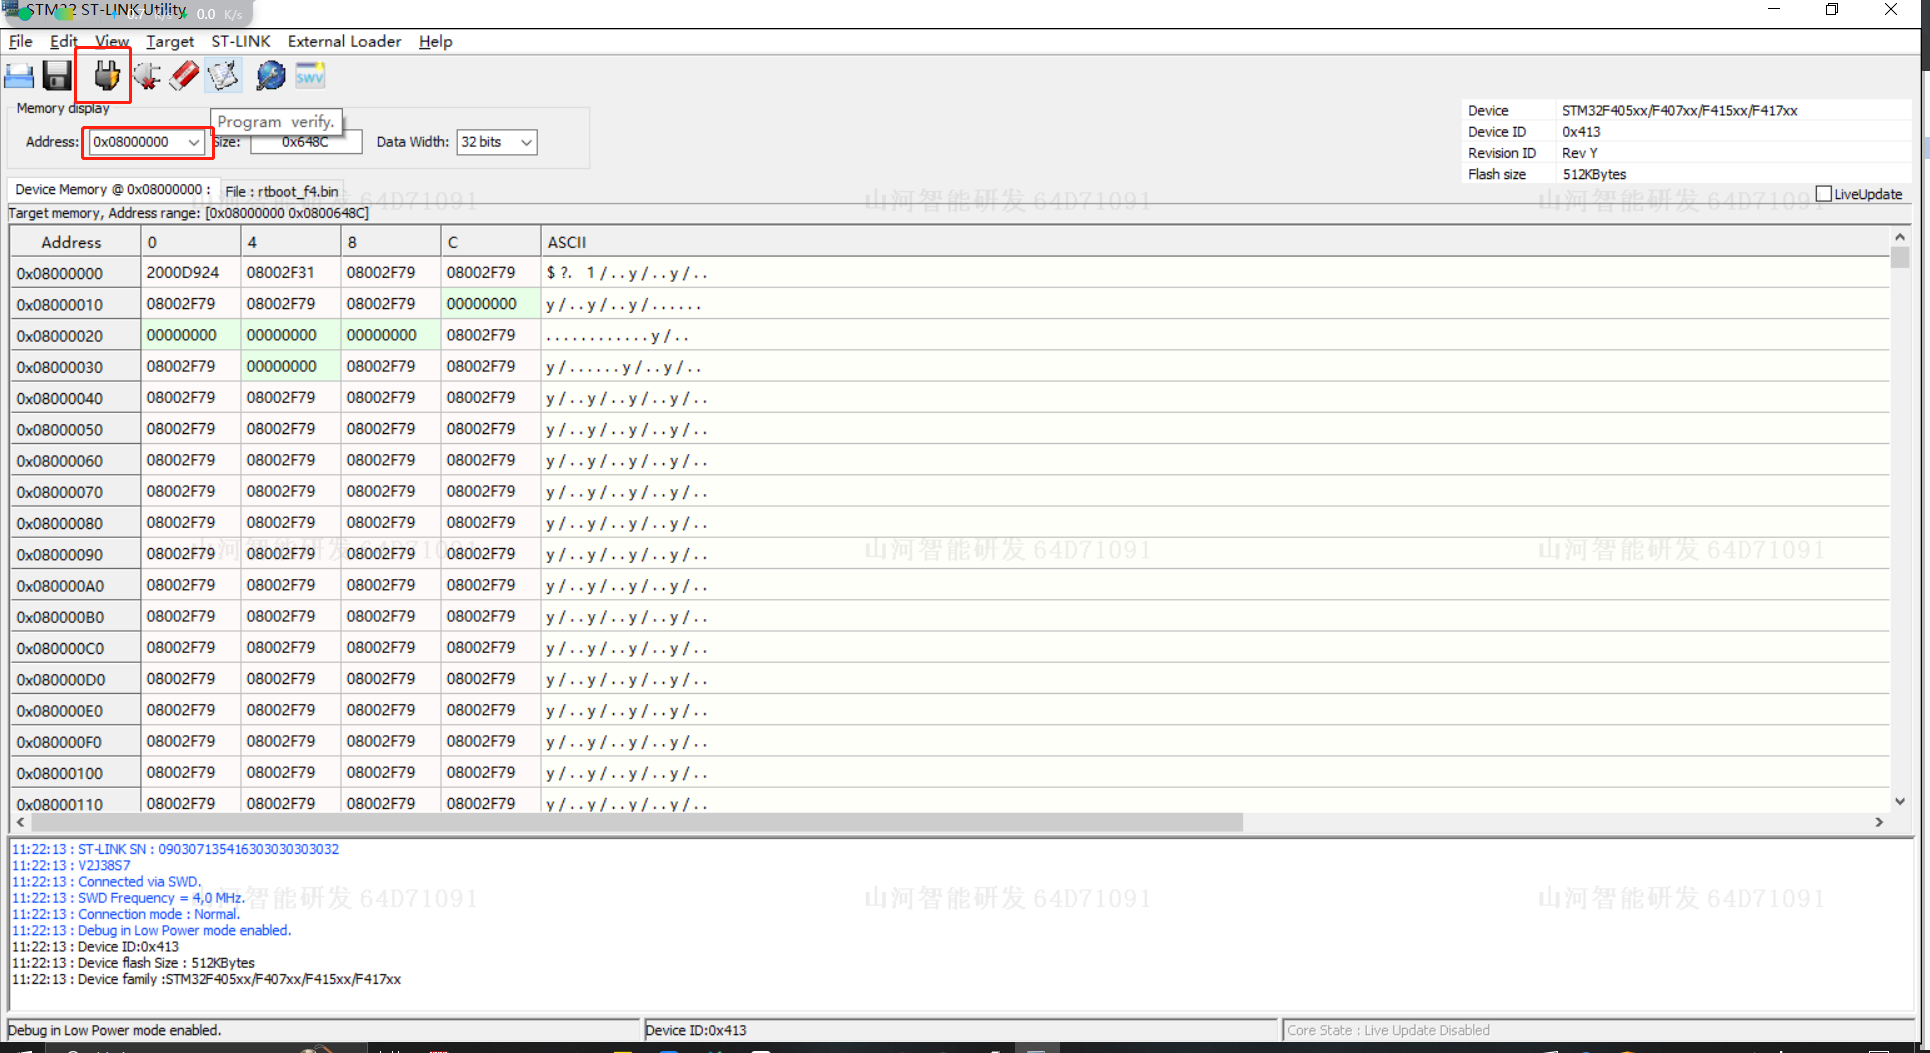Image resolution: width=1930 pixels, height=1053 pixels.
Task: Click the Revision ID value Rev Y
Action: (x=1580, y=153)
